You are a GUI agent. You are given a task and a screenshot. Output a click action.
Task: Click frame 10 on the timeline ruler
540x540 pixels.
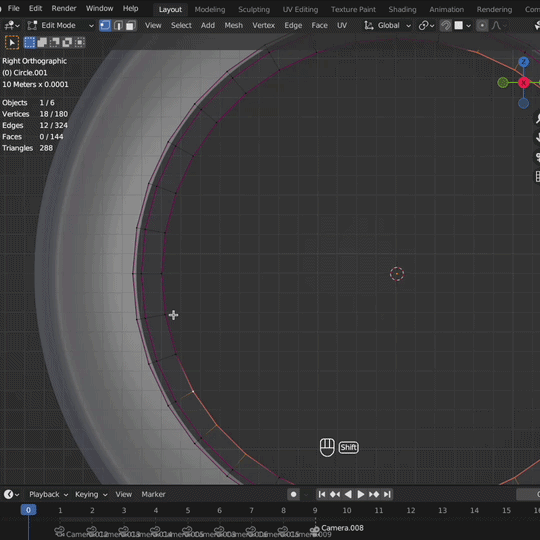[347, 510]
